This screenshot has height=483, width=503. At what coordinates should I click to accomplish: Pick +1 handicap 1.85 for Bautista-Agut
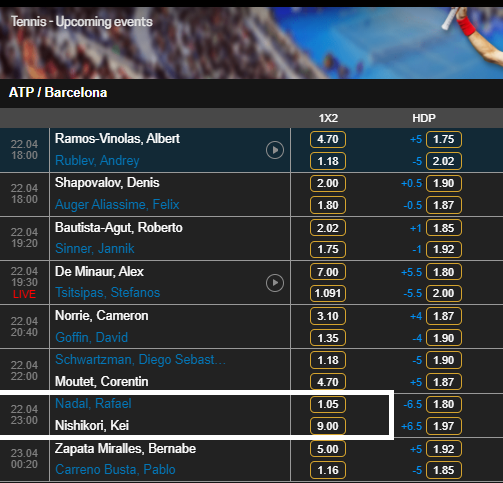point(444,228)
